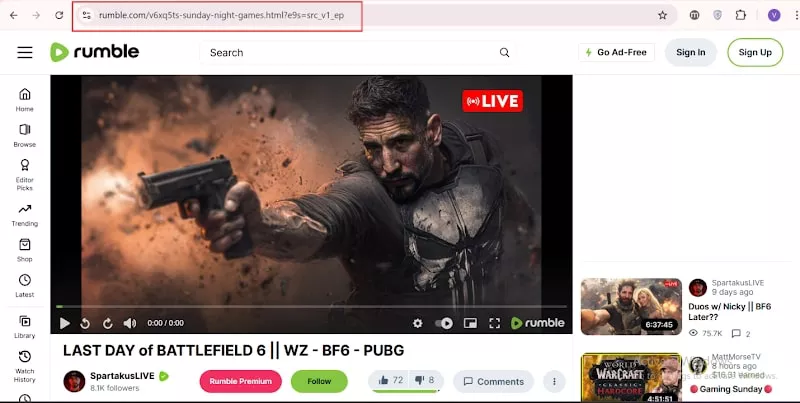
Task: Click the Sign Up button
Action: [x=755, y=52]
